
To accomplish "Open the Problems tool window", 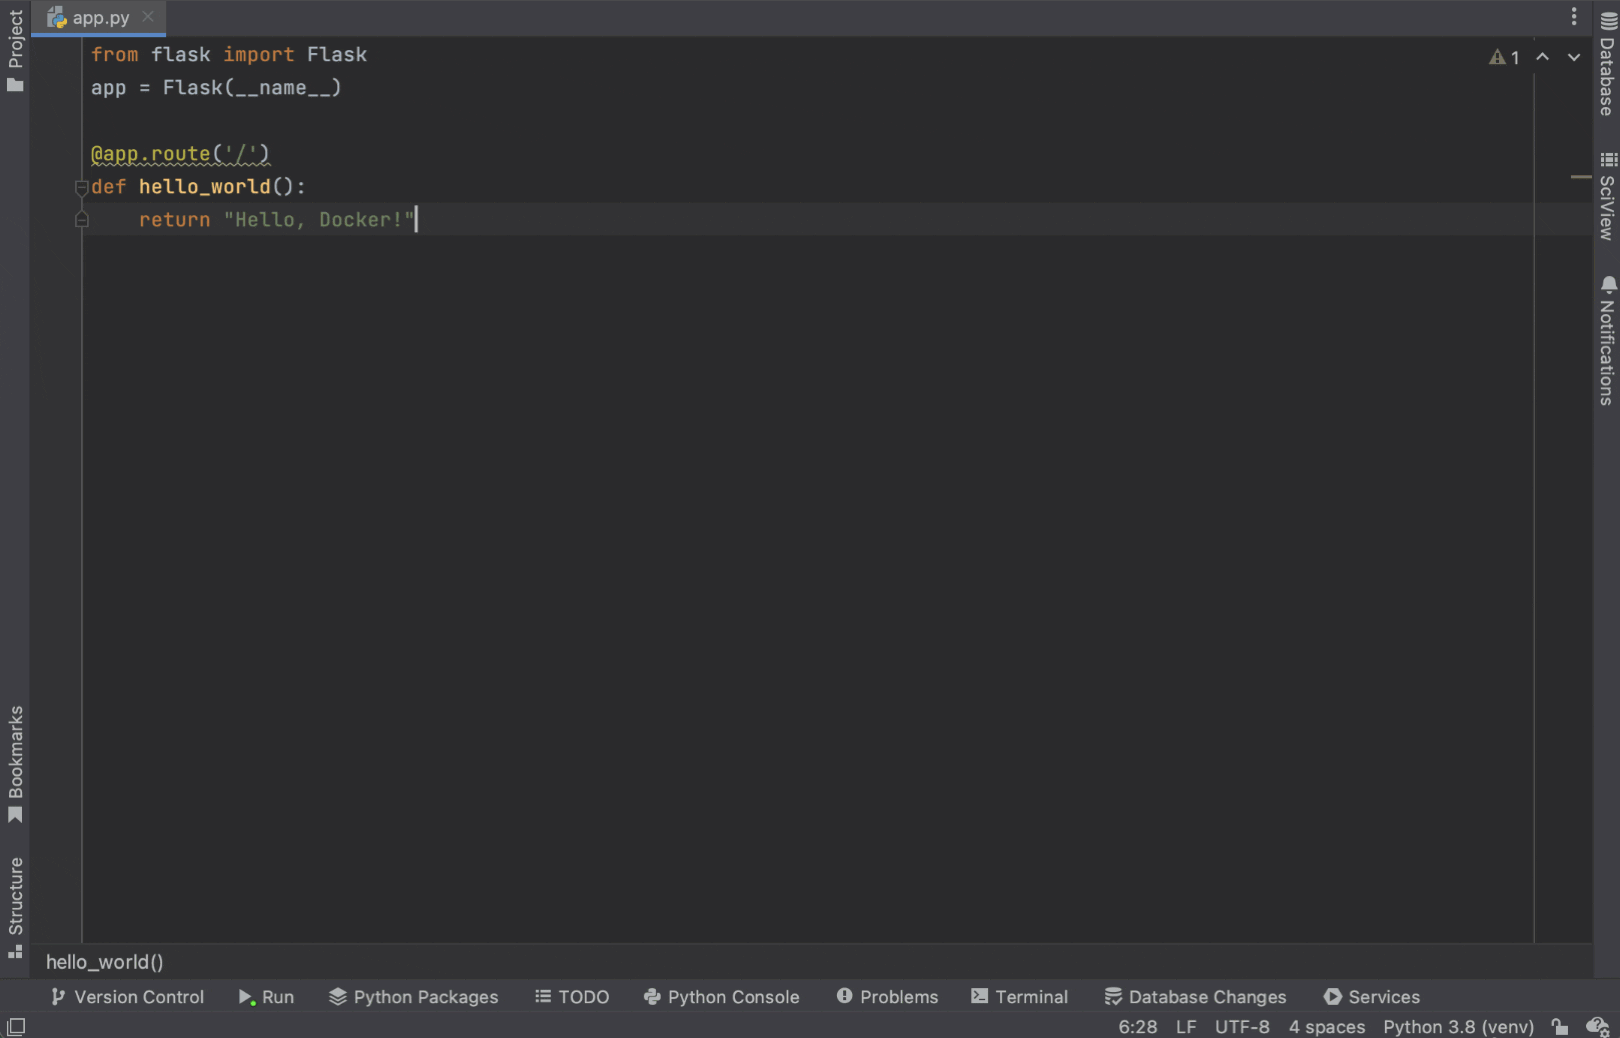I will (886, 996).
